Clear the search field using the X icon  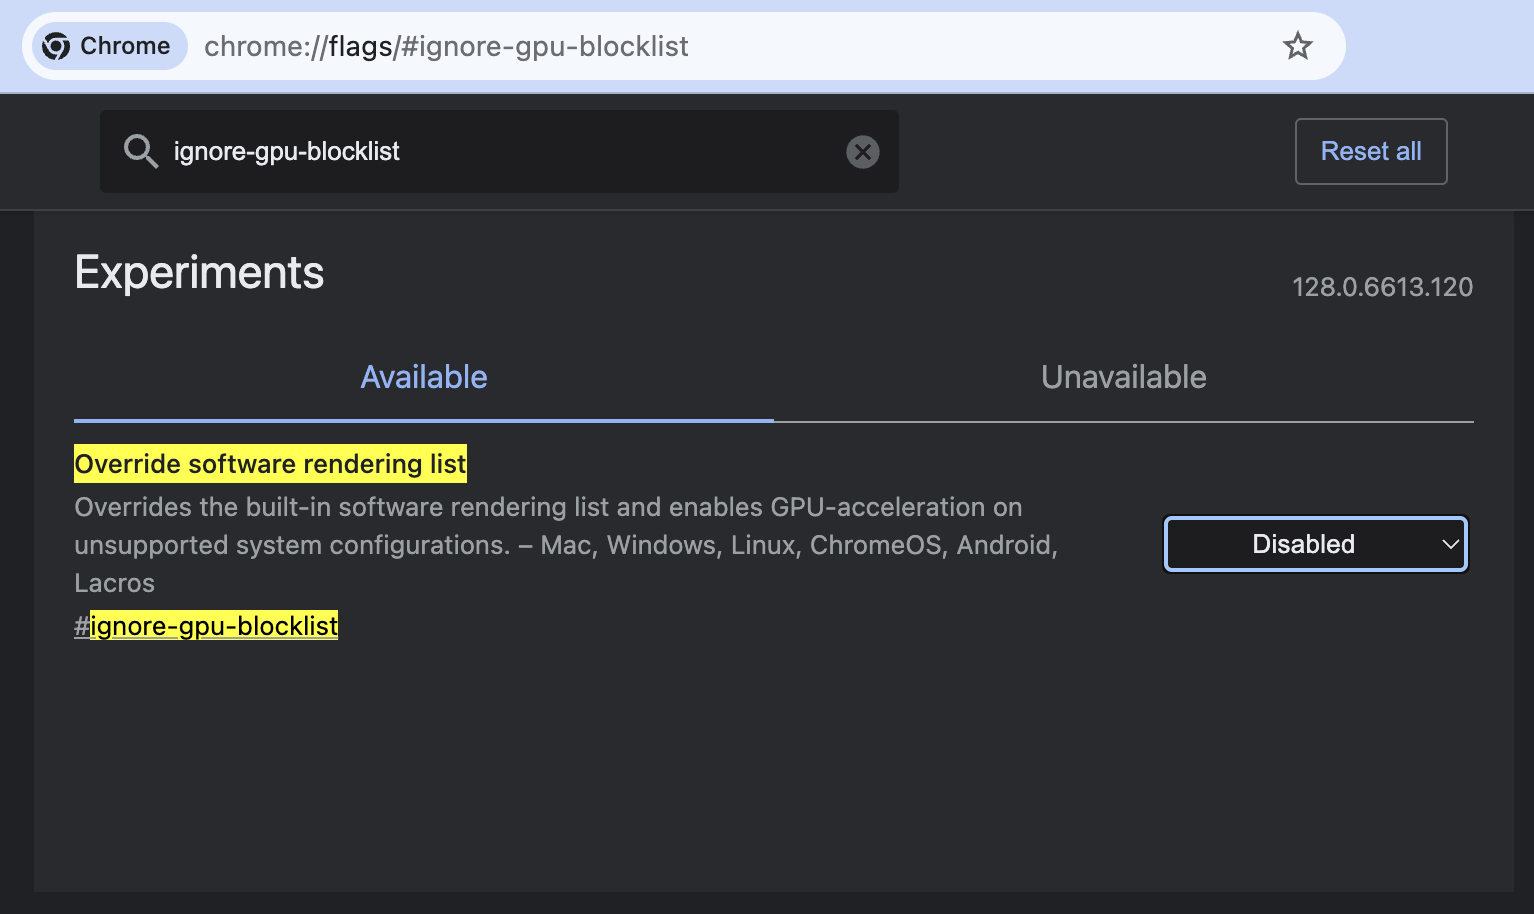tap(862, 151)
